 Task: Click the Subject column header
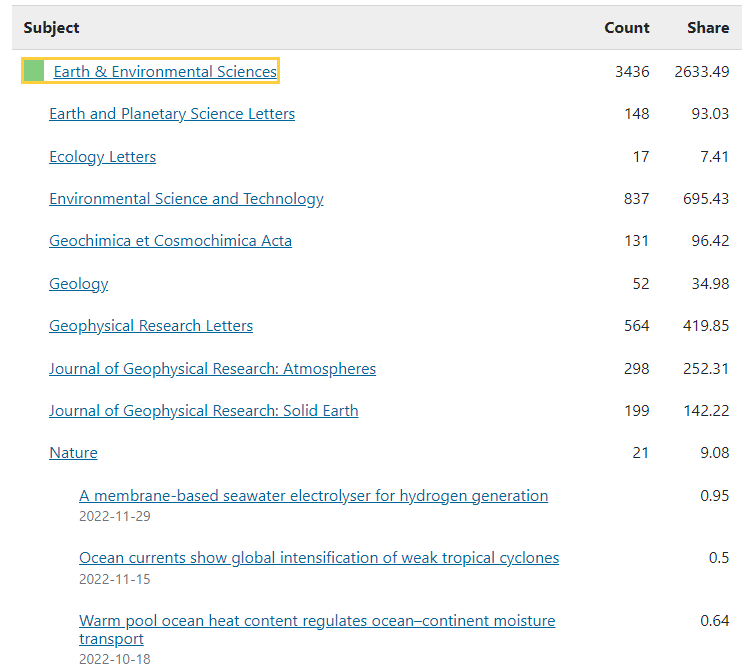coord(52,28)
